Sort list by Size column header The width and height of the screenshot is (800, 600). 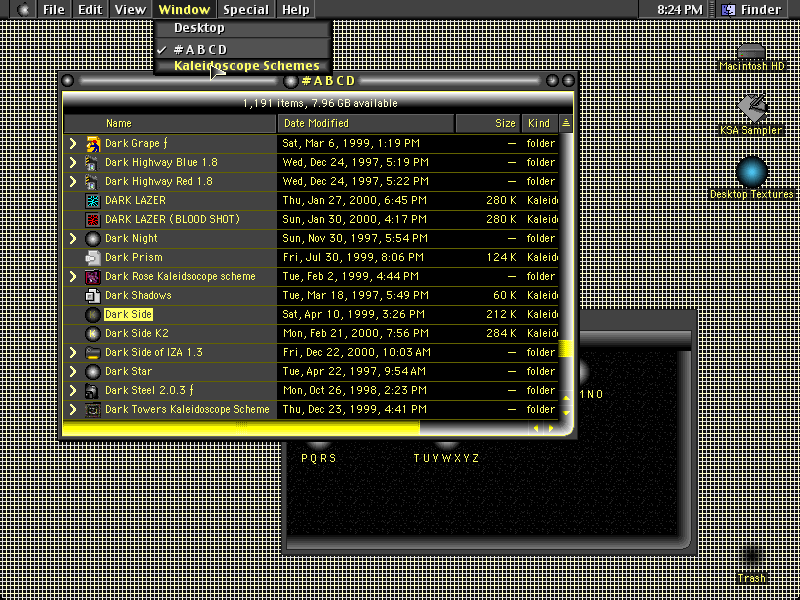[x=488, y=123]
